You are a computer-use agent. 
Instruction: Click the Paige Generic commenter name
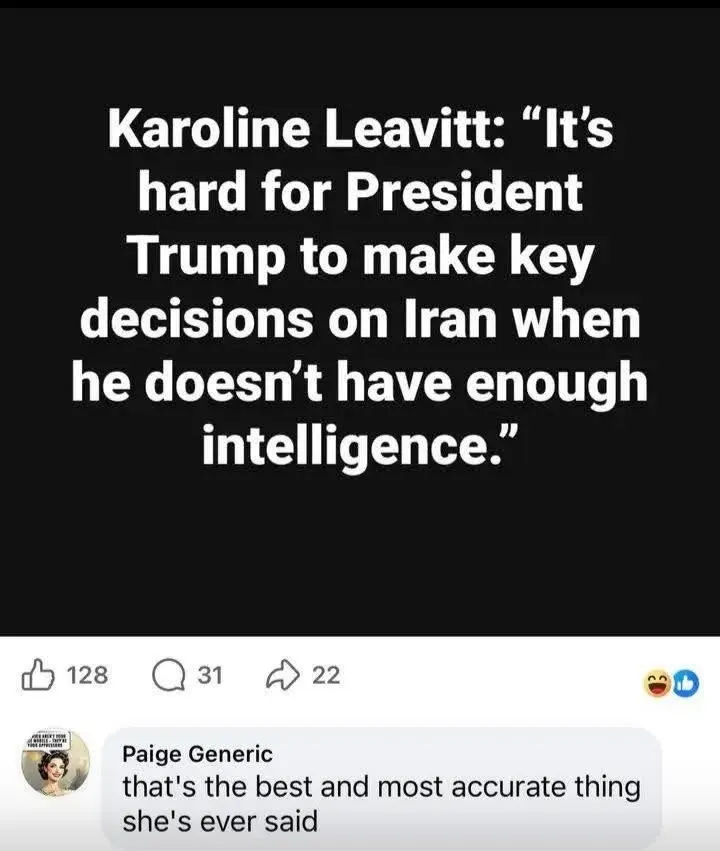click(x=196, y=755)
